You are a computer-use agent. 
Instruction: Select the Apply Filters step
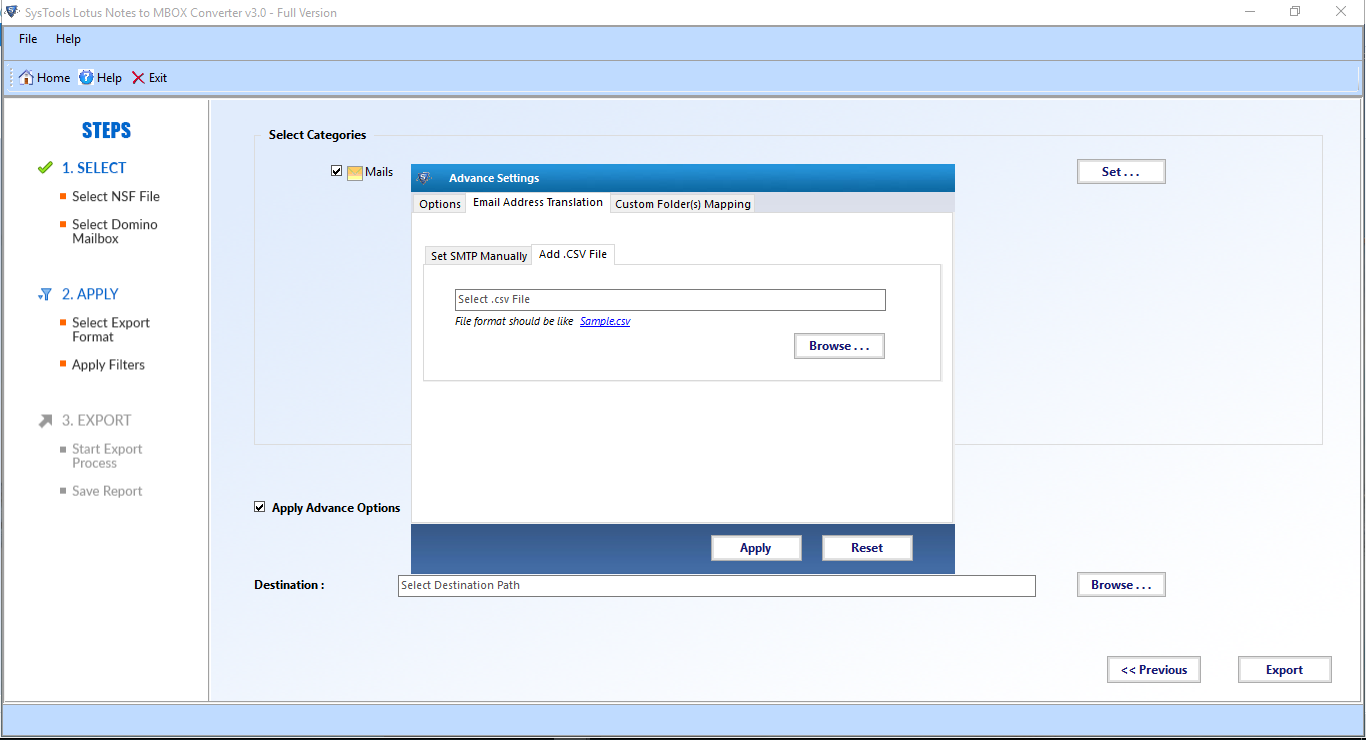tap(108, 365)
